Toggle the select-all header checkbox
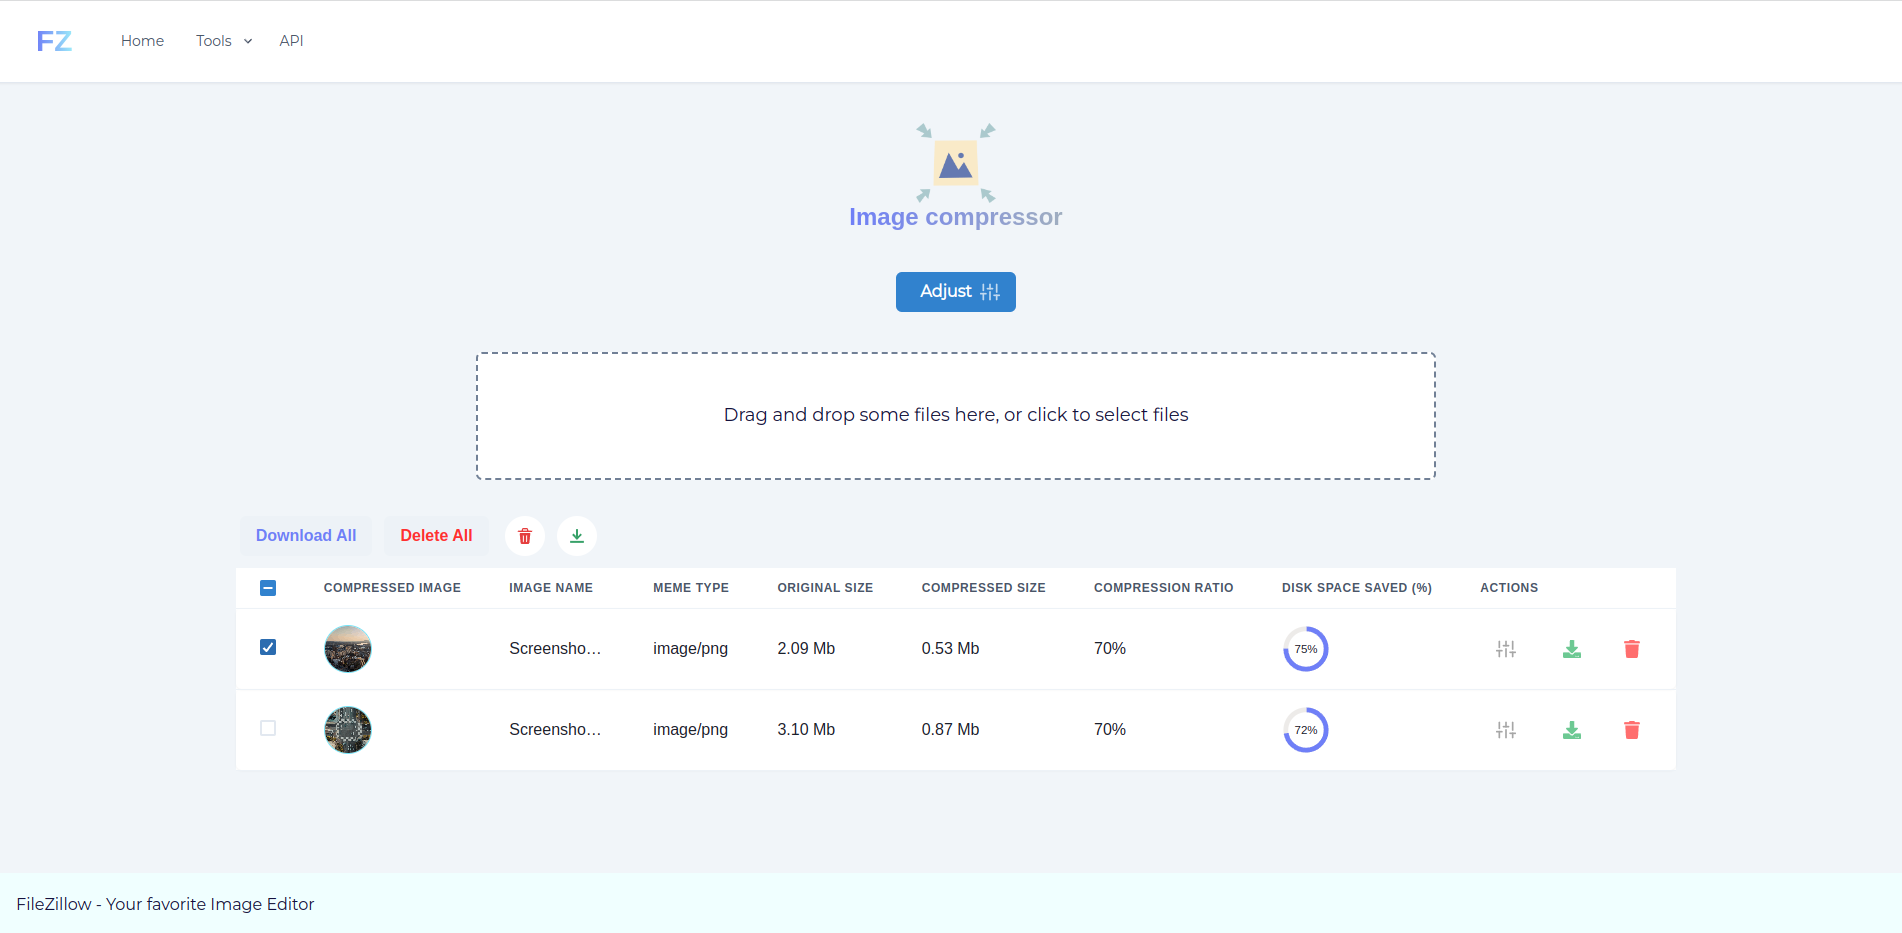Viewport: 1902px width, 933px height. [268, 588]
